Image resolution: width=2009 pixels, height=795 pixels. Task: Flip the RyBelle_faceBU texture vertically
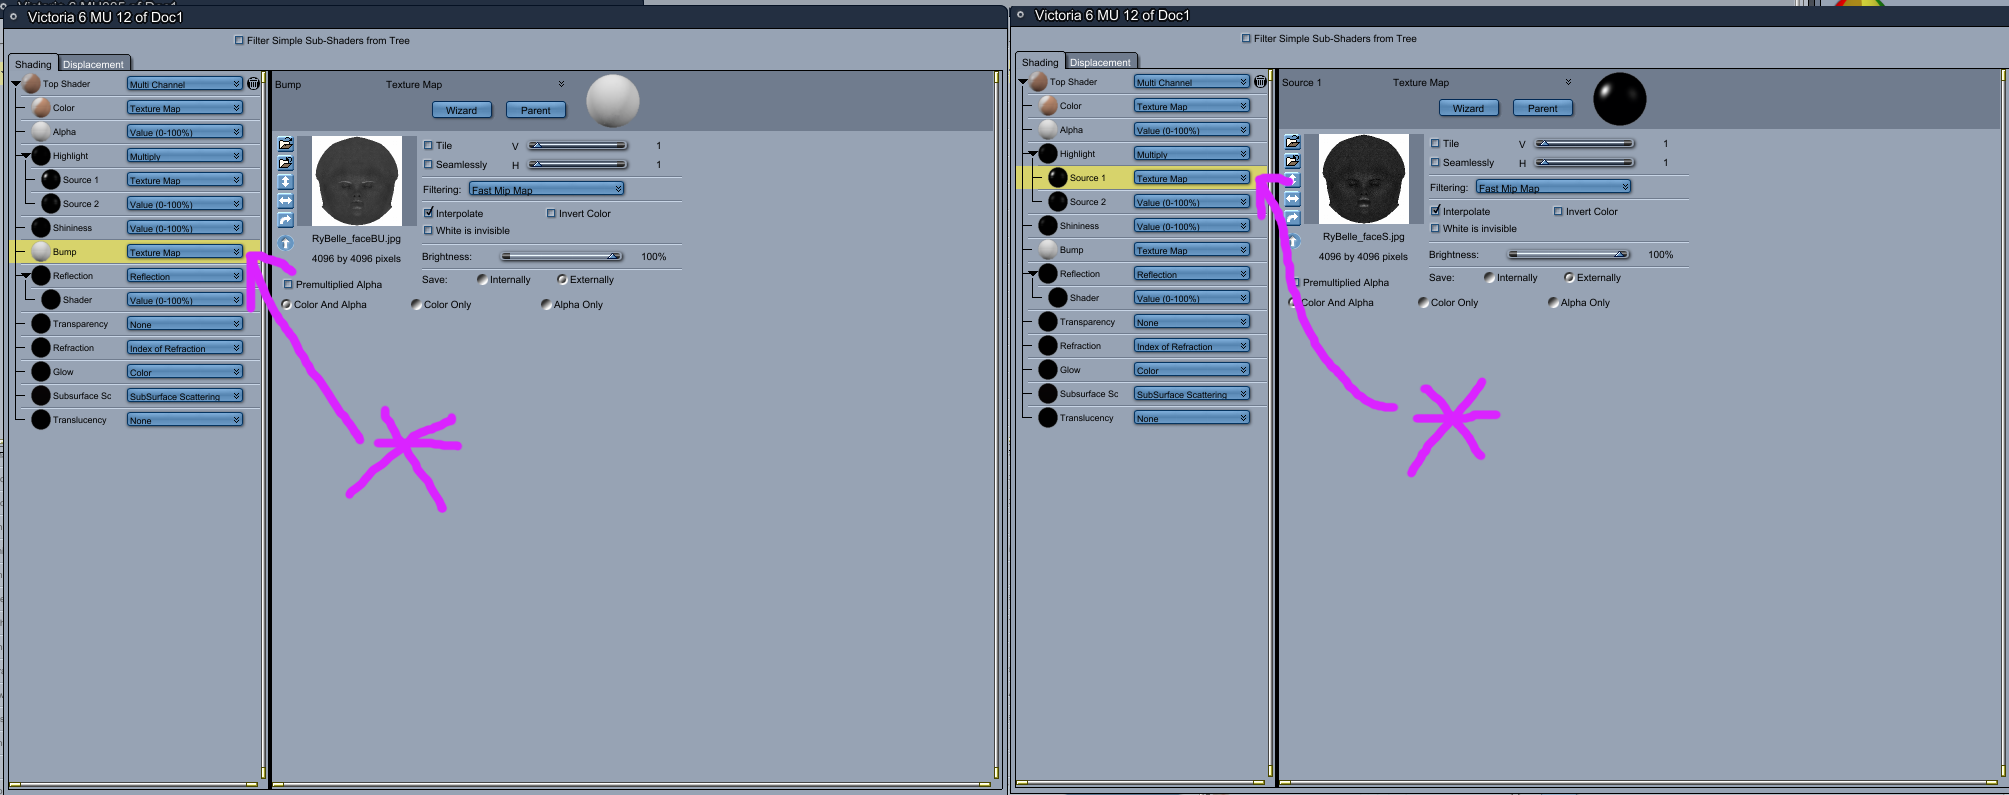286,182
